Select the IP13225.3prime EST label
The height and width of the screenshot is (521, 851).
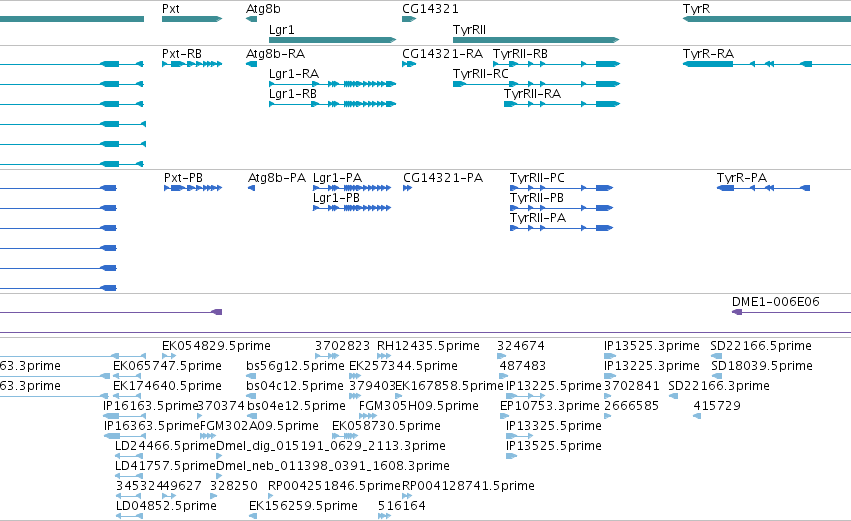(x=651, y=366)
